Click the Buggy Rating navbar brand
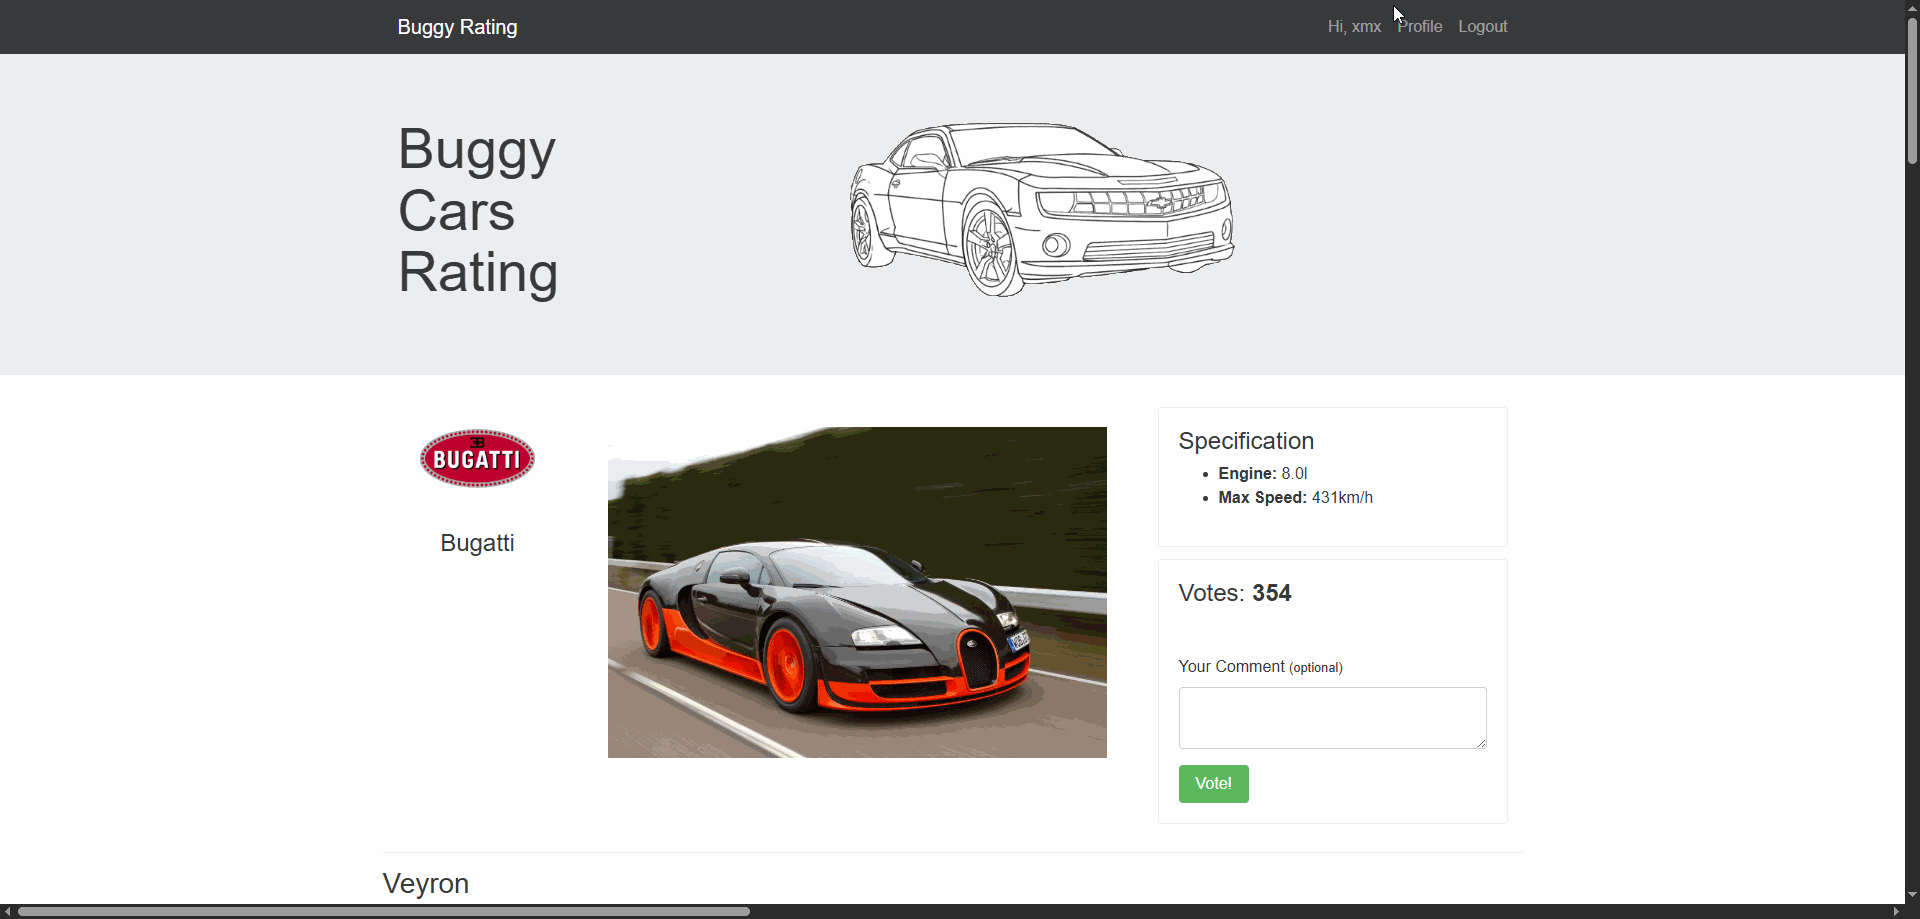 457,27
